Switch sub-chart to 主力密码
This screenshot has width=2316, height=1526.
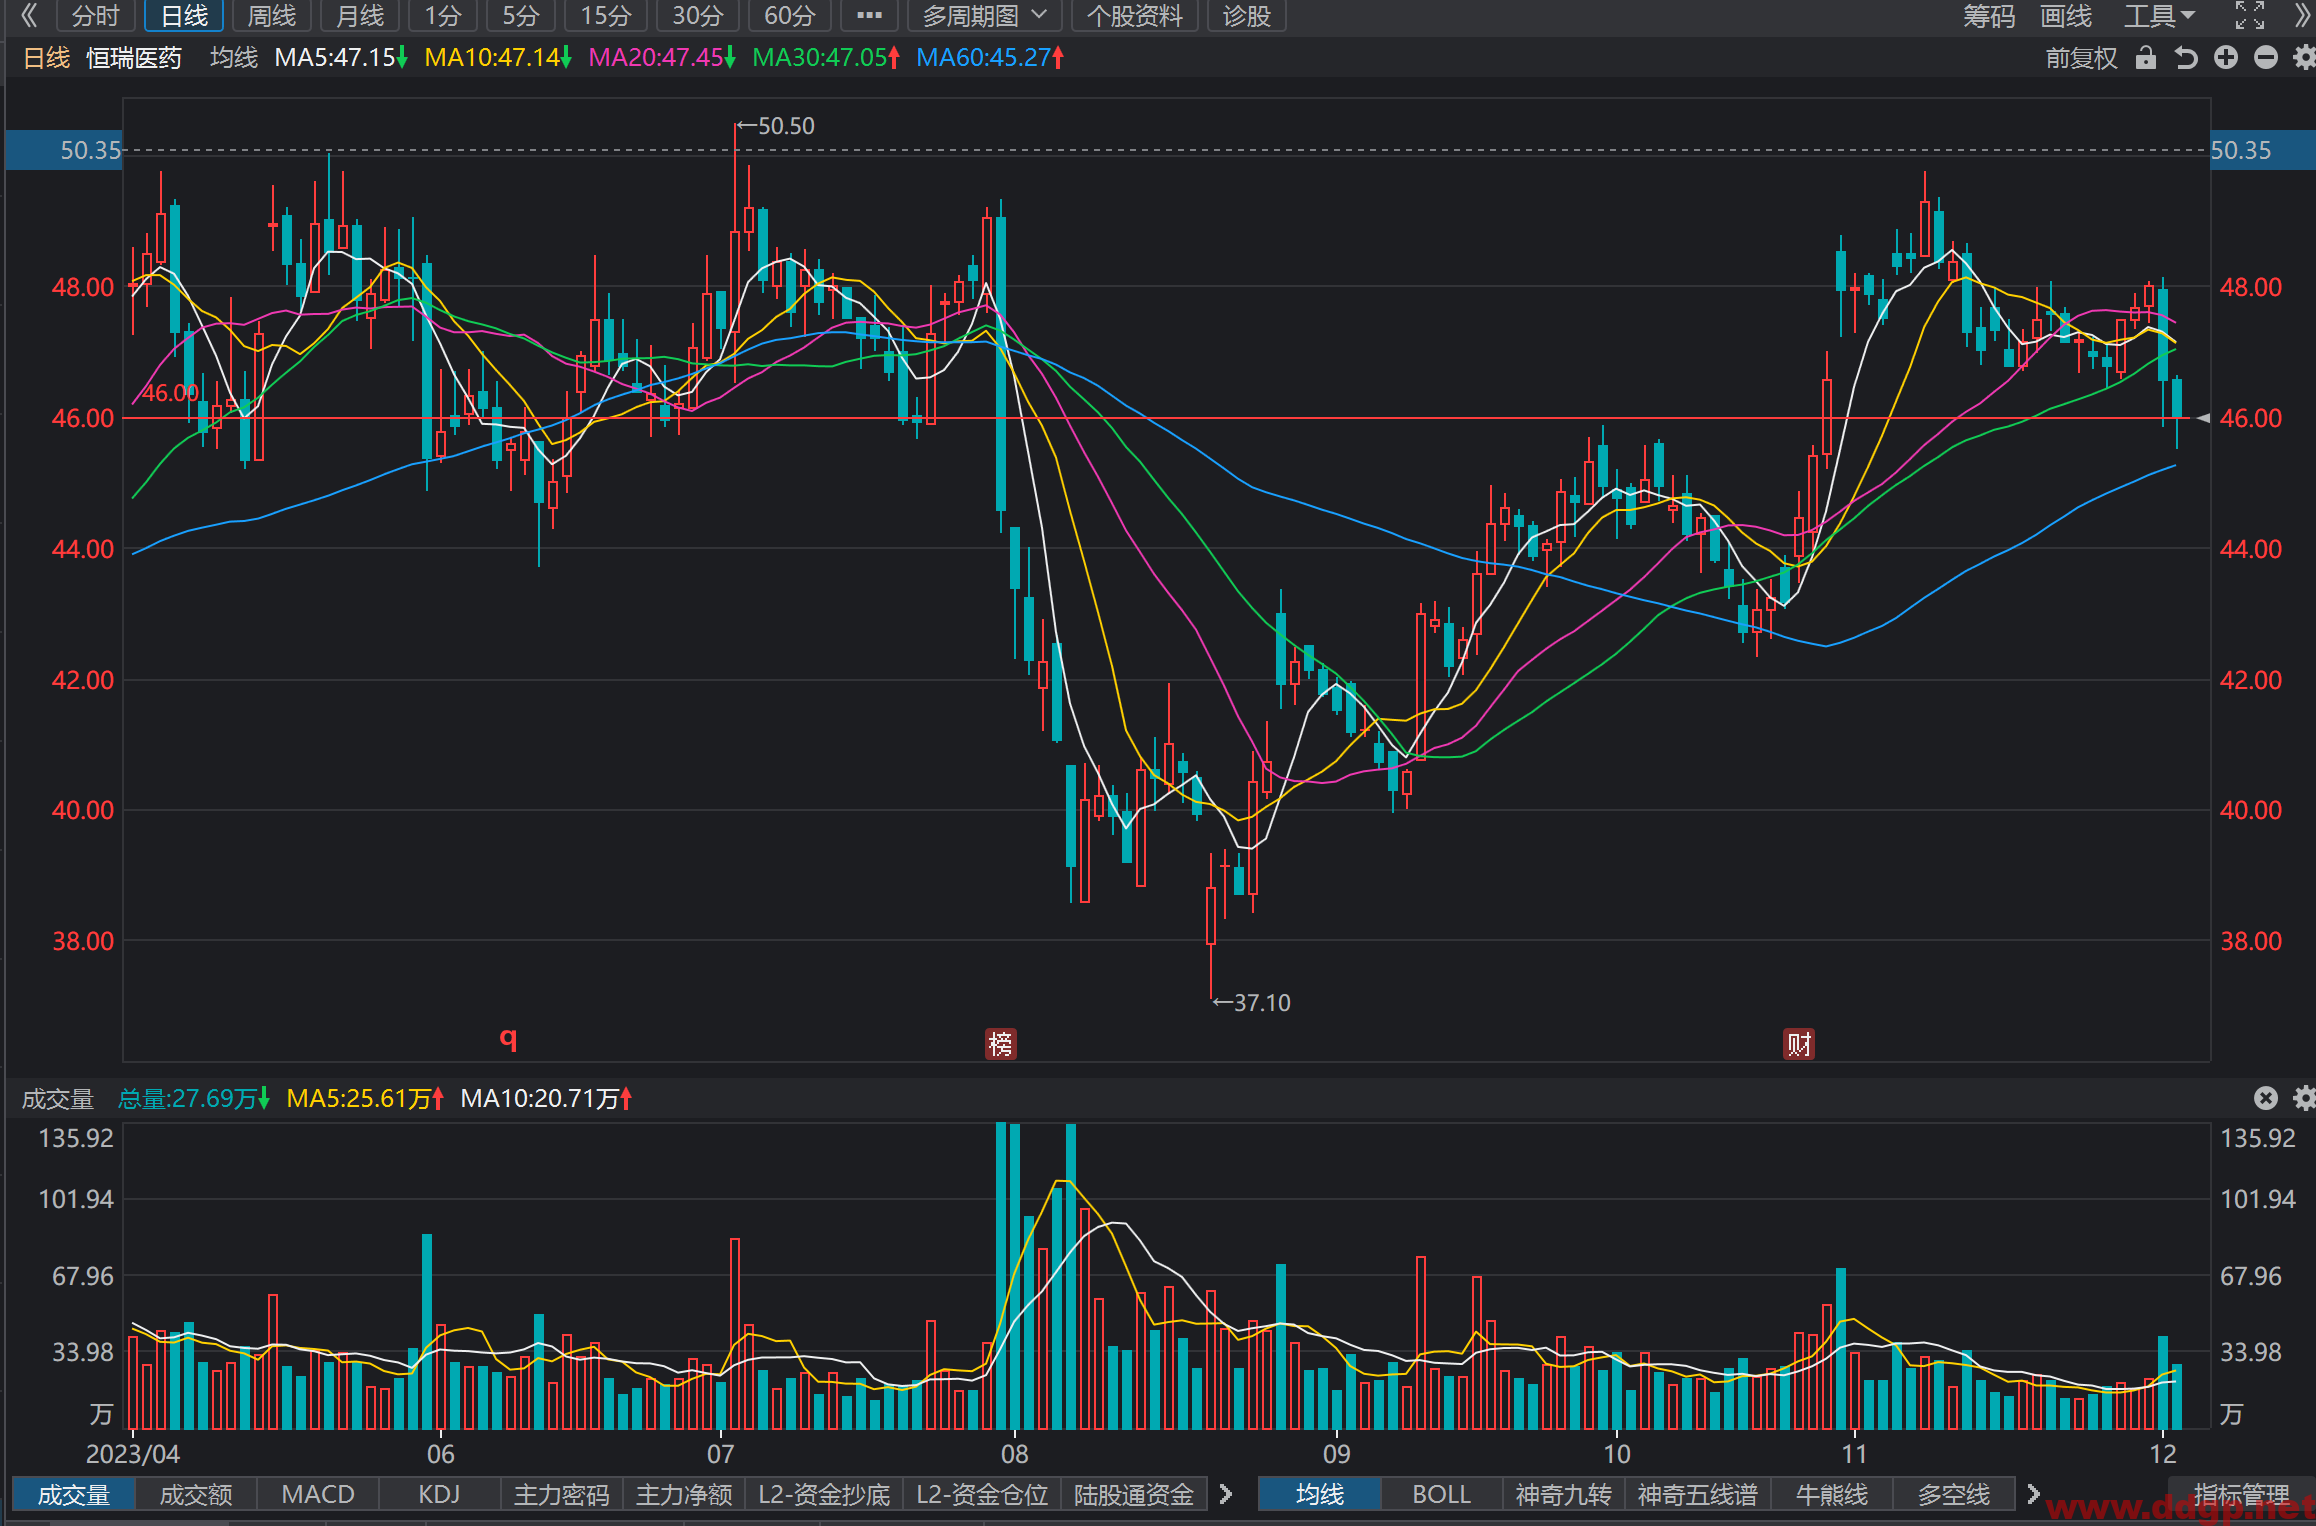pyautogui.click(x=561, y=1494)
